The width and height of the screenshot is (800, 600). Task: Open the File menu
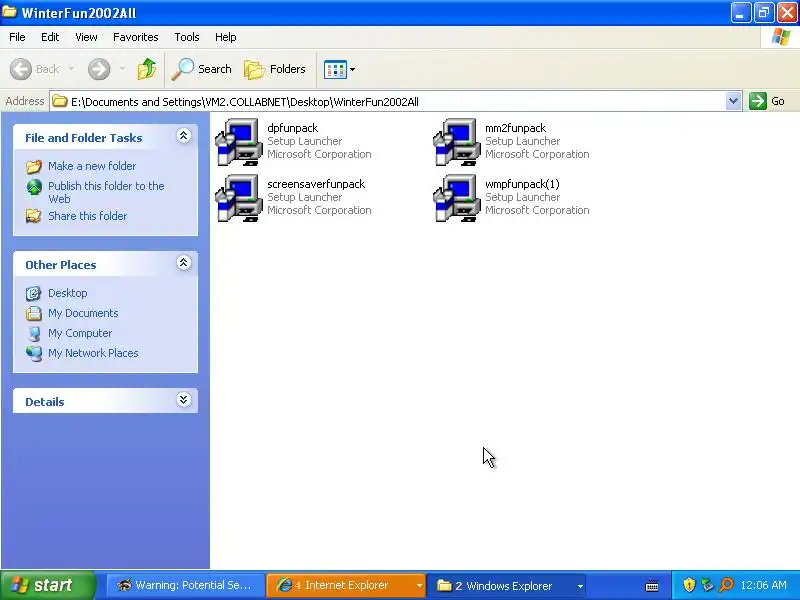point(17,37)
